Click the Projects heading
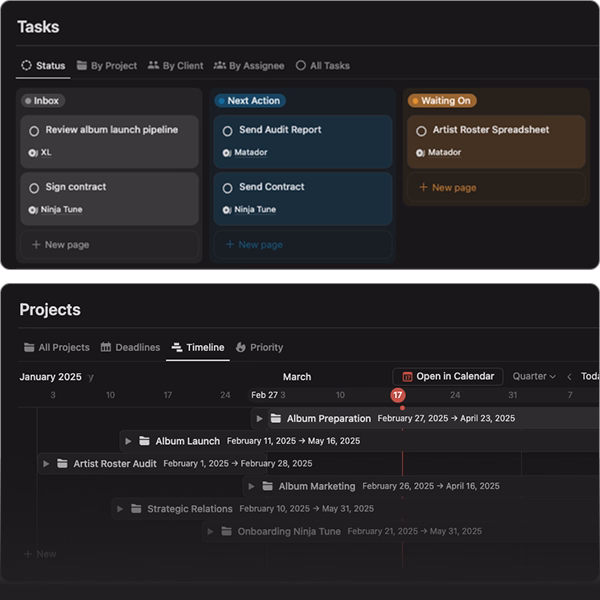Screen dimensions: 600x600 (x=50, y=310)
